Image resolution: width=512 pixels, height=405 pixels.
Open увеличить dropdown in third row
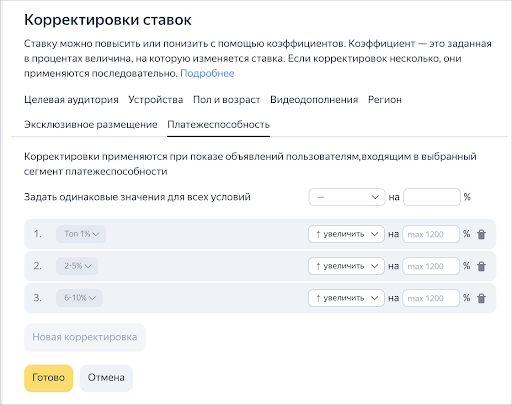pyautogui.click(x=346, y=298)
